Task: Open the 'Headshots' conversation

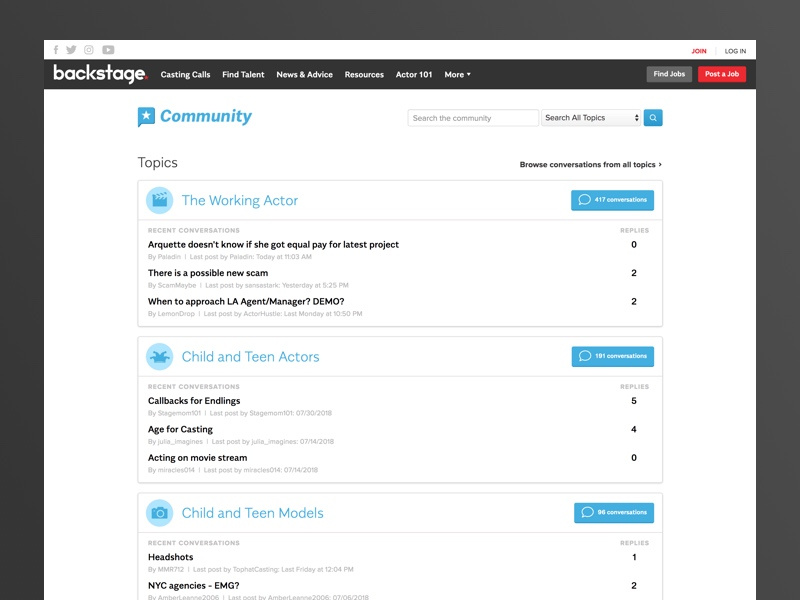Action: (170, 557)
